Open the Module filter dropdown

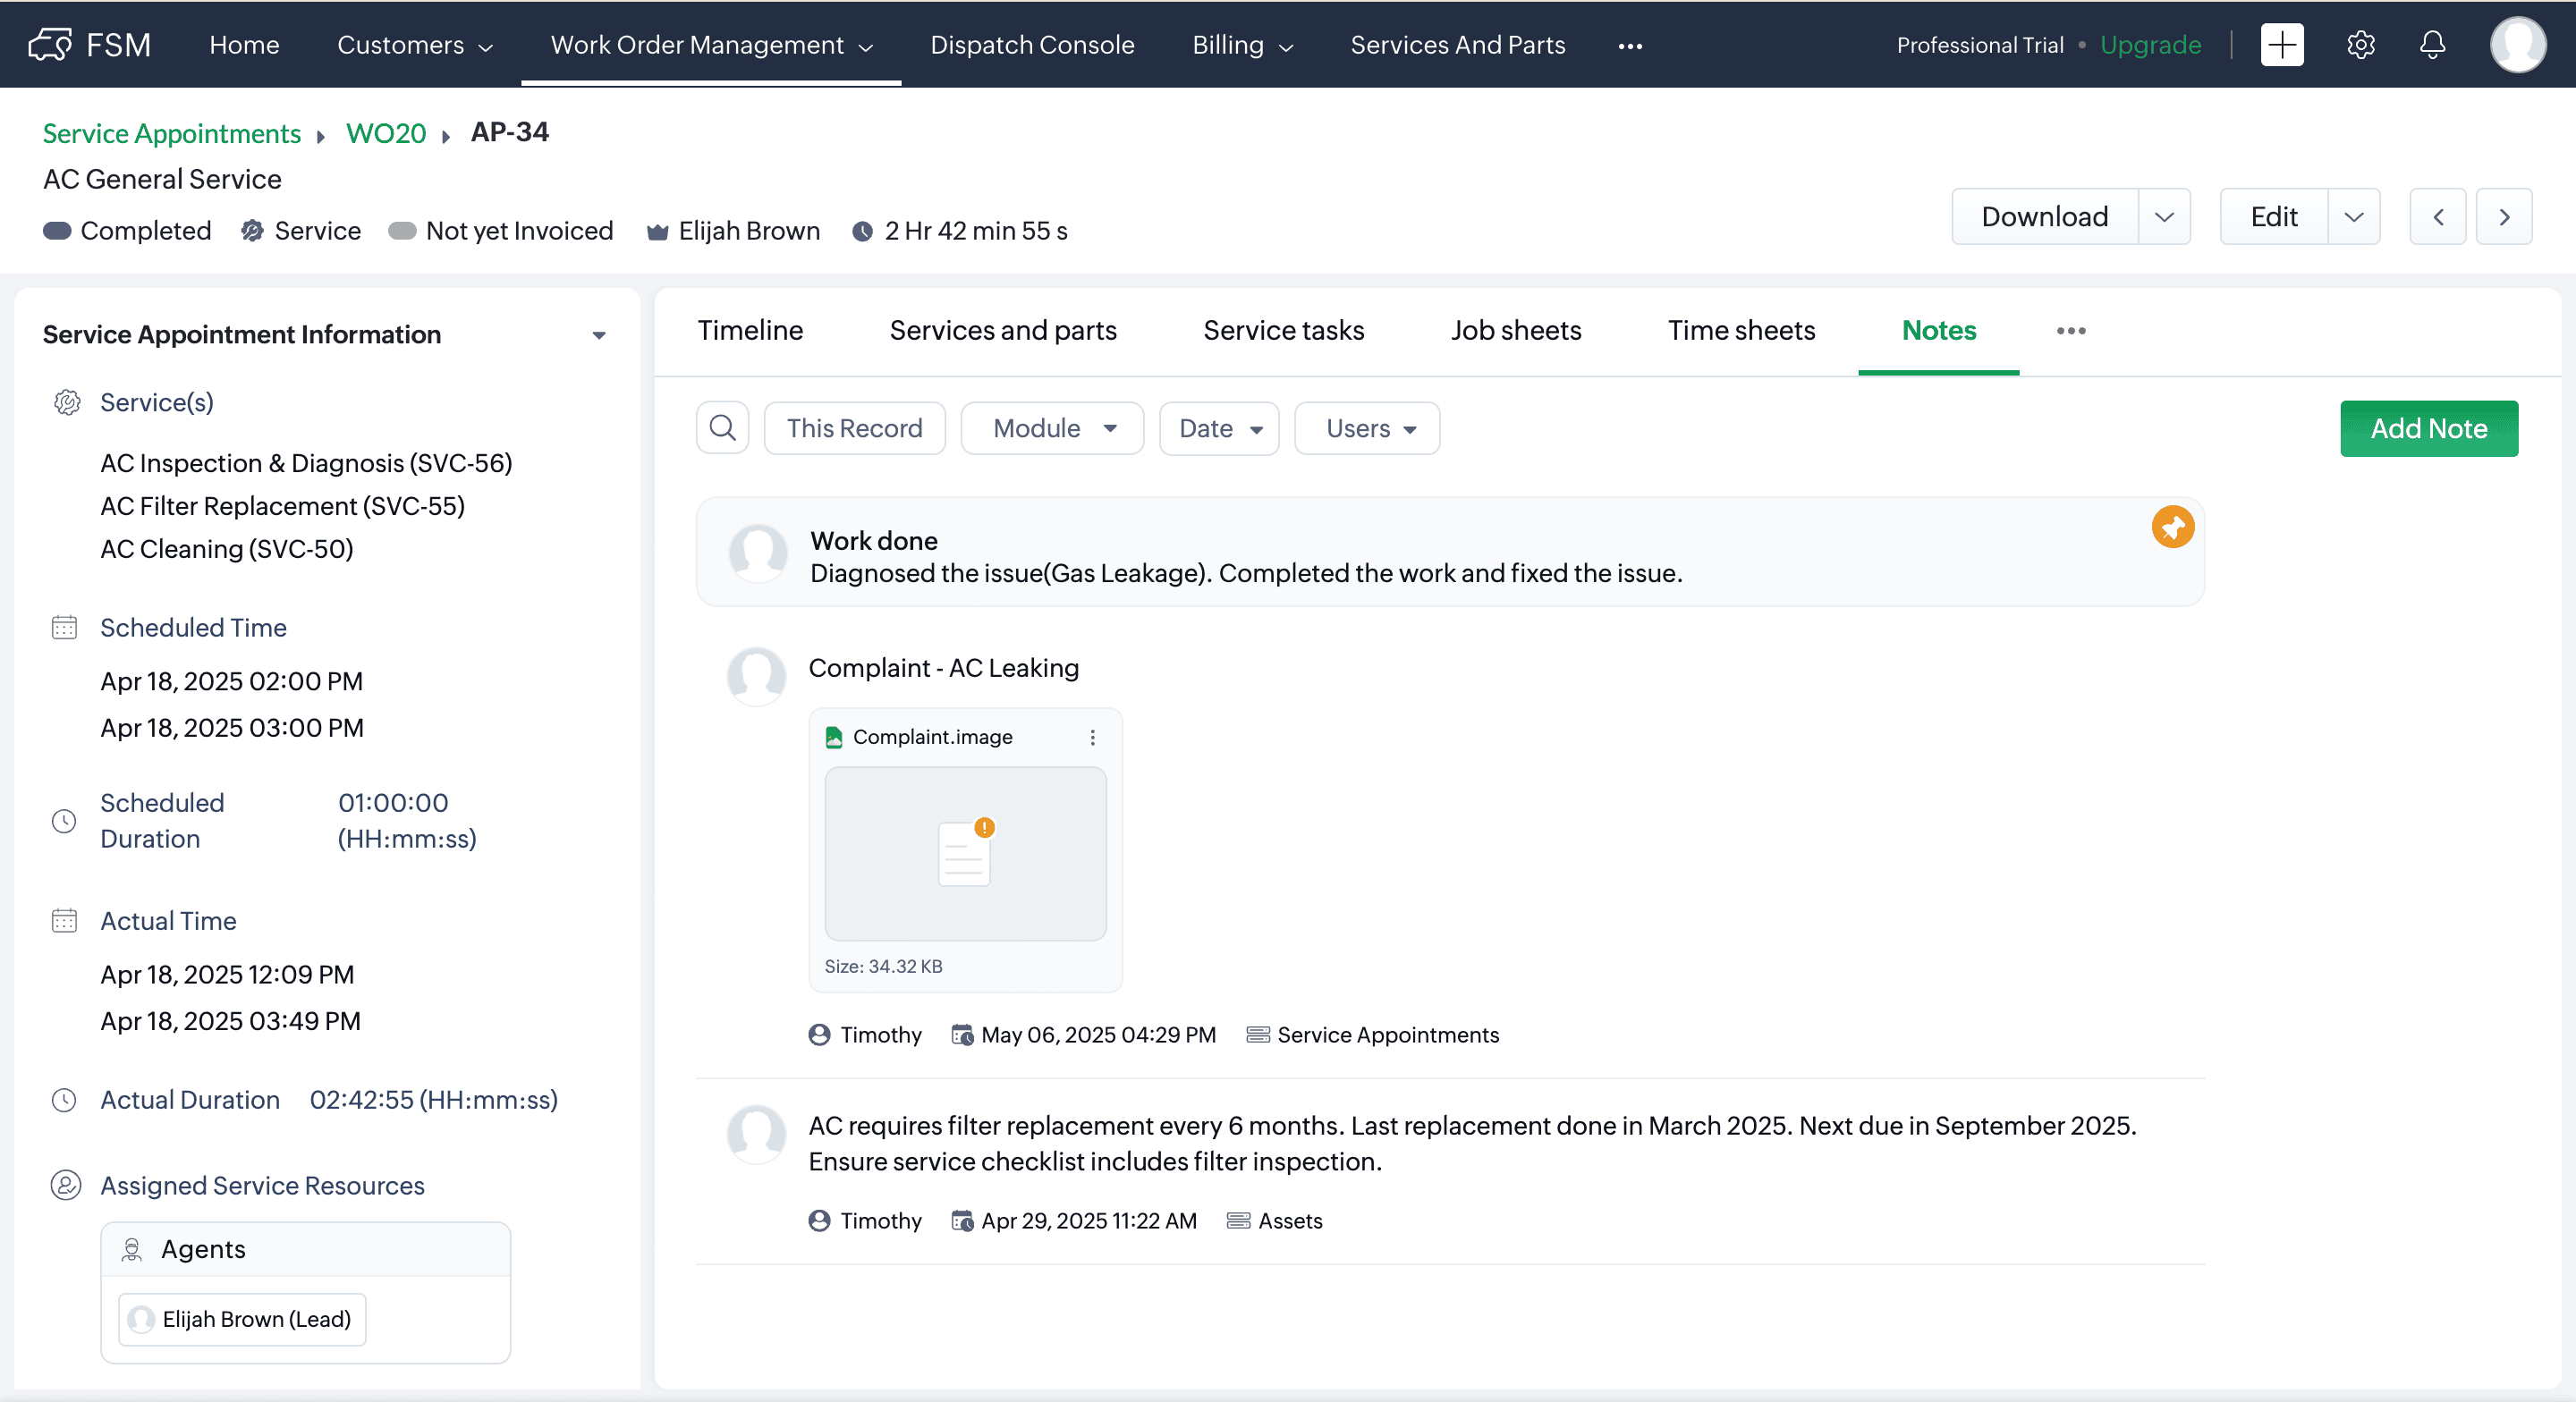(x=1052, y=428)
